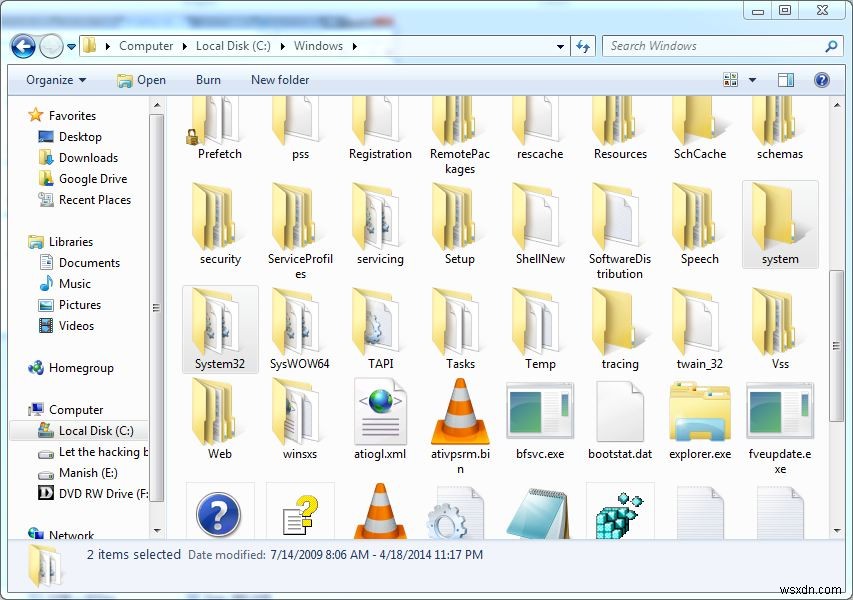Click the navigation pane scroll up arrow
853x600 pixels.
pyautogui.click(x=157, y=105)
